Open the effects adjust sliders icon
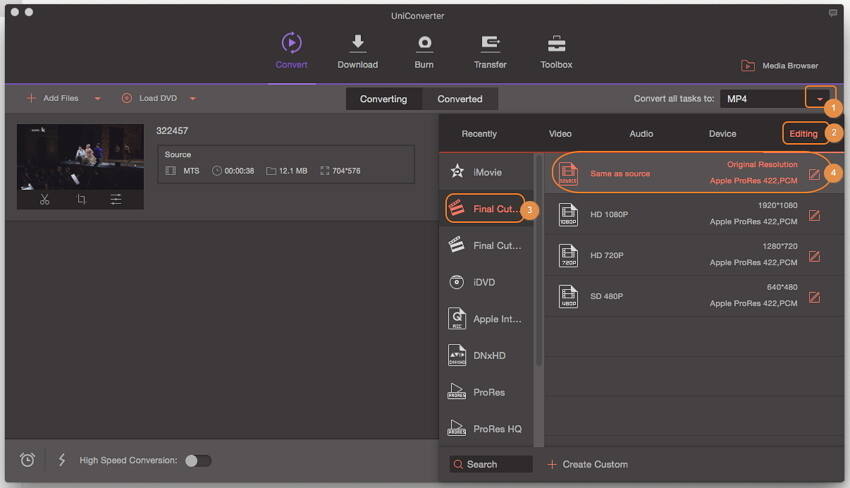850x488 pixels. (x=116, y=200)
